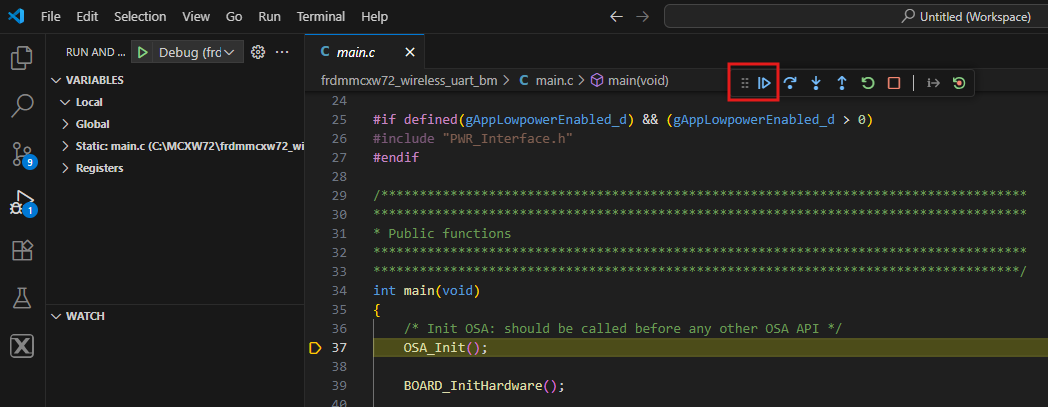Open Run and Debug view icon
Viewport: 1048px width, 407px height.
coord(23,202)
